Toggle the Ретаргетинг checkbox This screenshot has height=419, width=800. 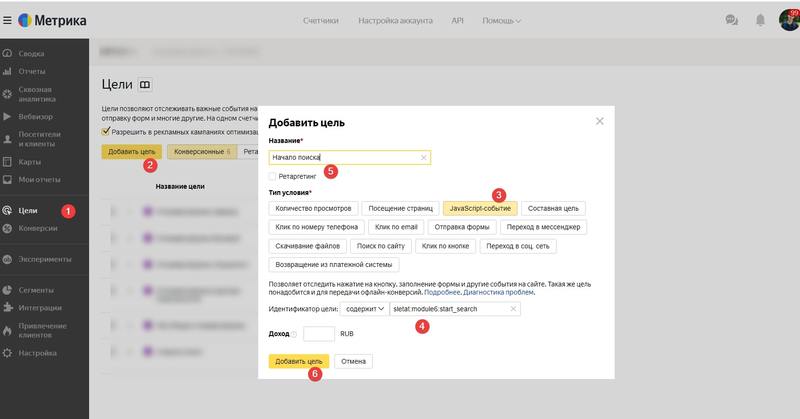272,177
